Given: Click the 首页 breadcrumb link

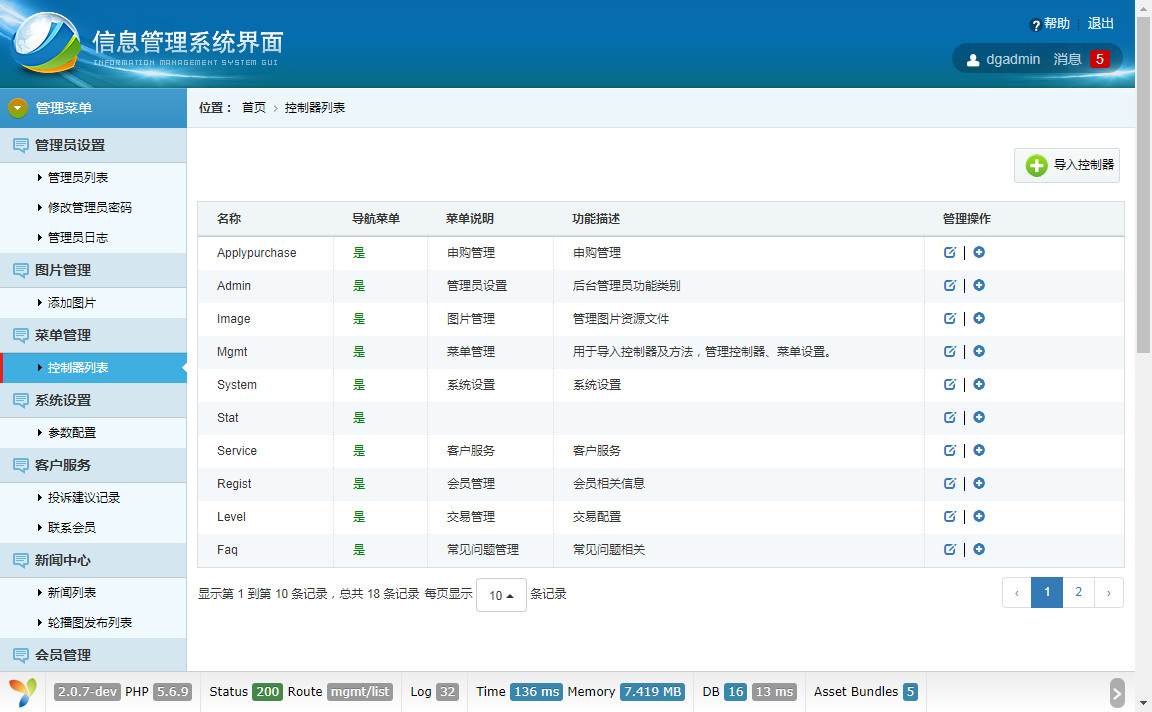Looking at the screenshot, I should coord(254,108).
